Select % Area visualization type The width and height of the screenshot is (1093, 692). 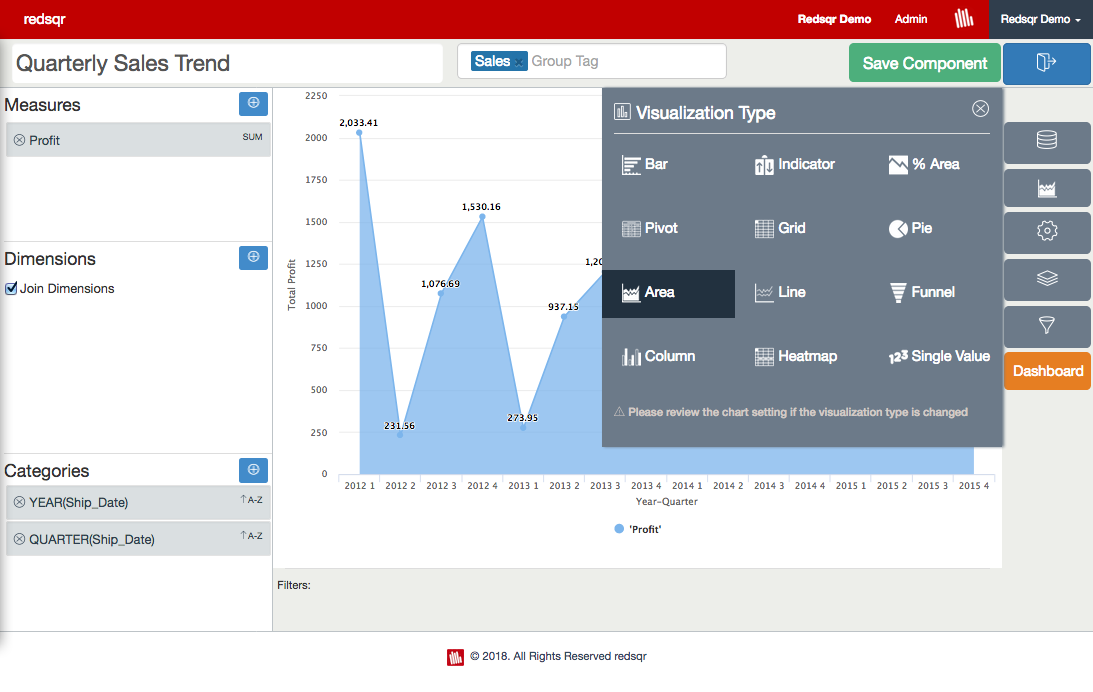(x=924, y=164)
